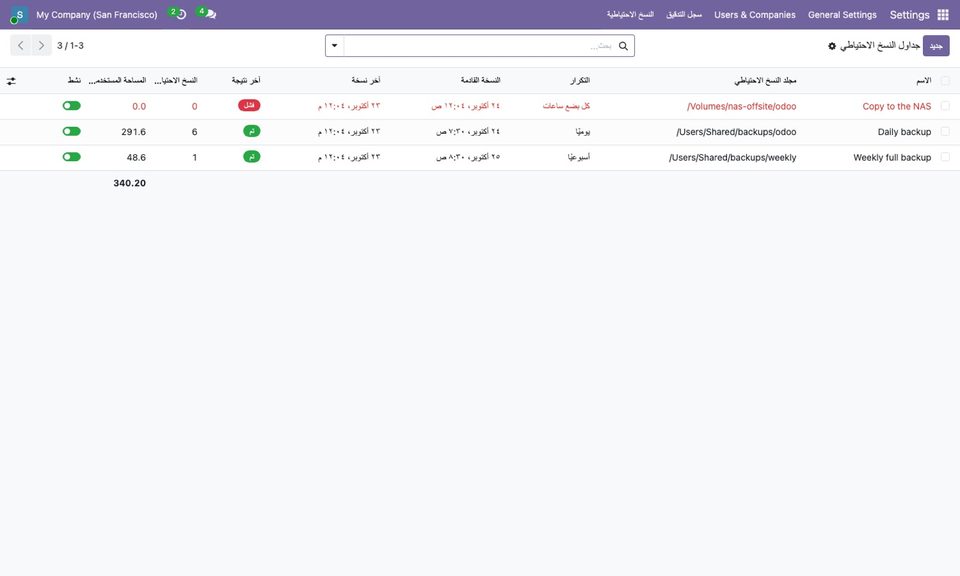Screen dimensions: 960x576
Task: Click the green status badge in Daily backup row
Action: [252, 131]
